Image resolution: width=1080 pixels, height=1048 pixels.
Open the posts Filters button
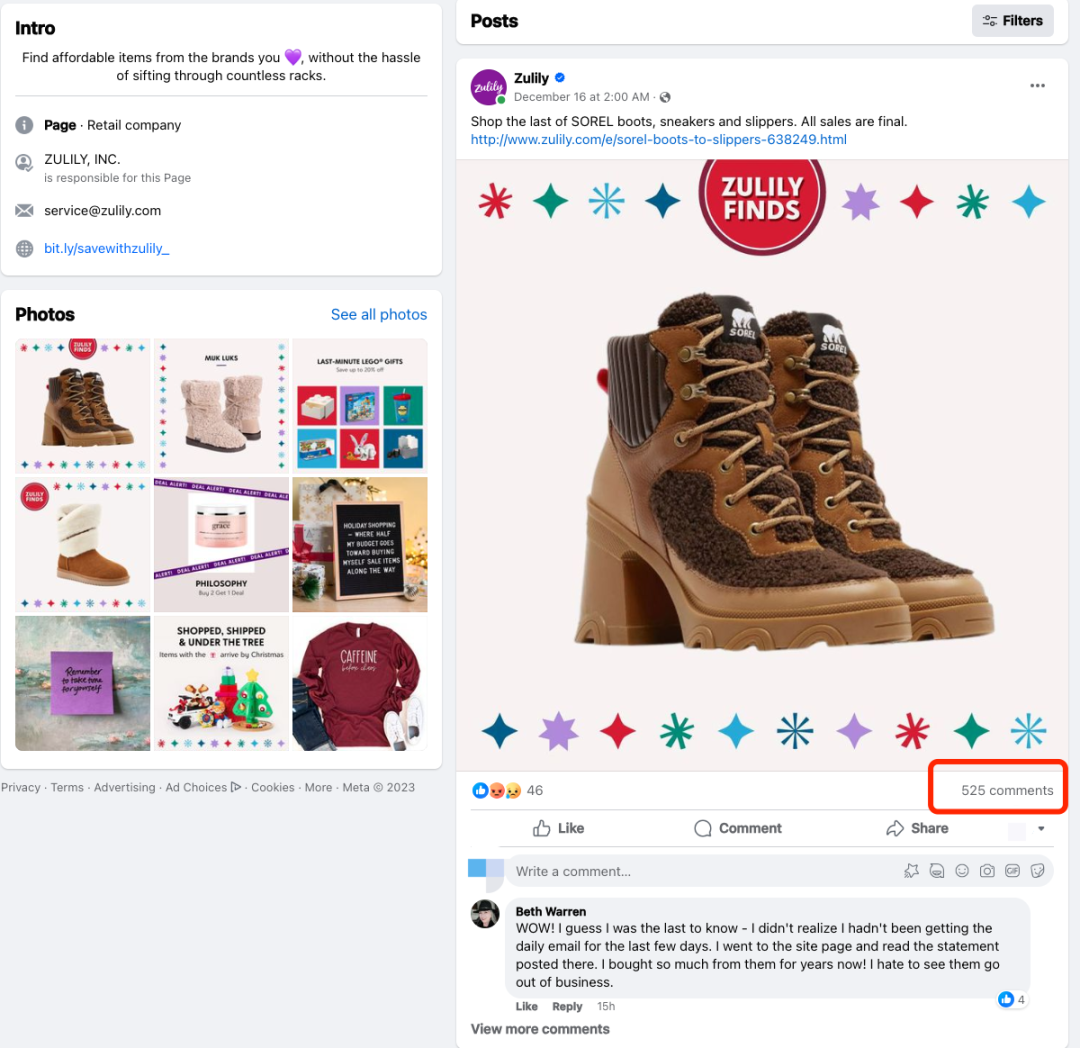(1012, 21)
